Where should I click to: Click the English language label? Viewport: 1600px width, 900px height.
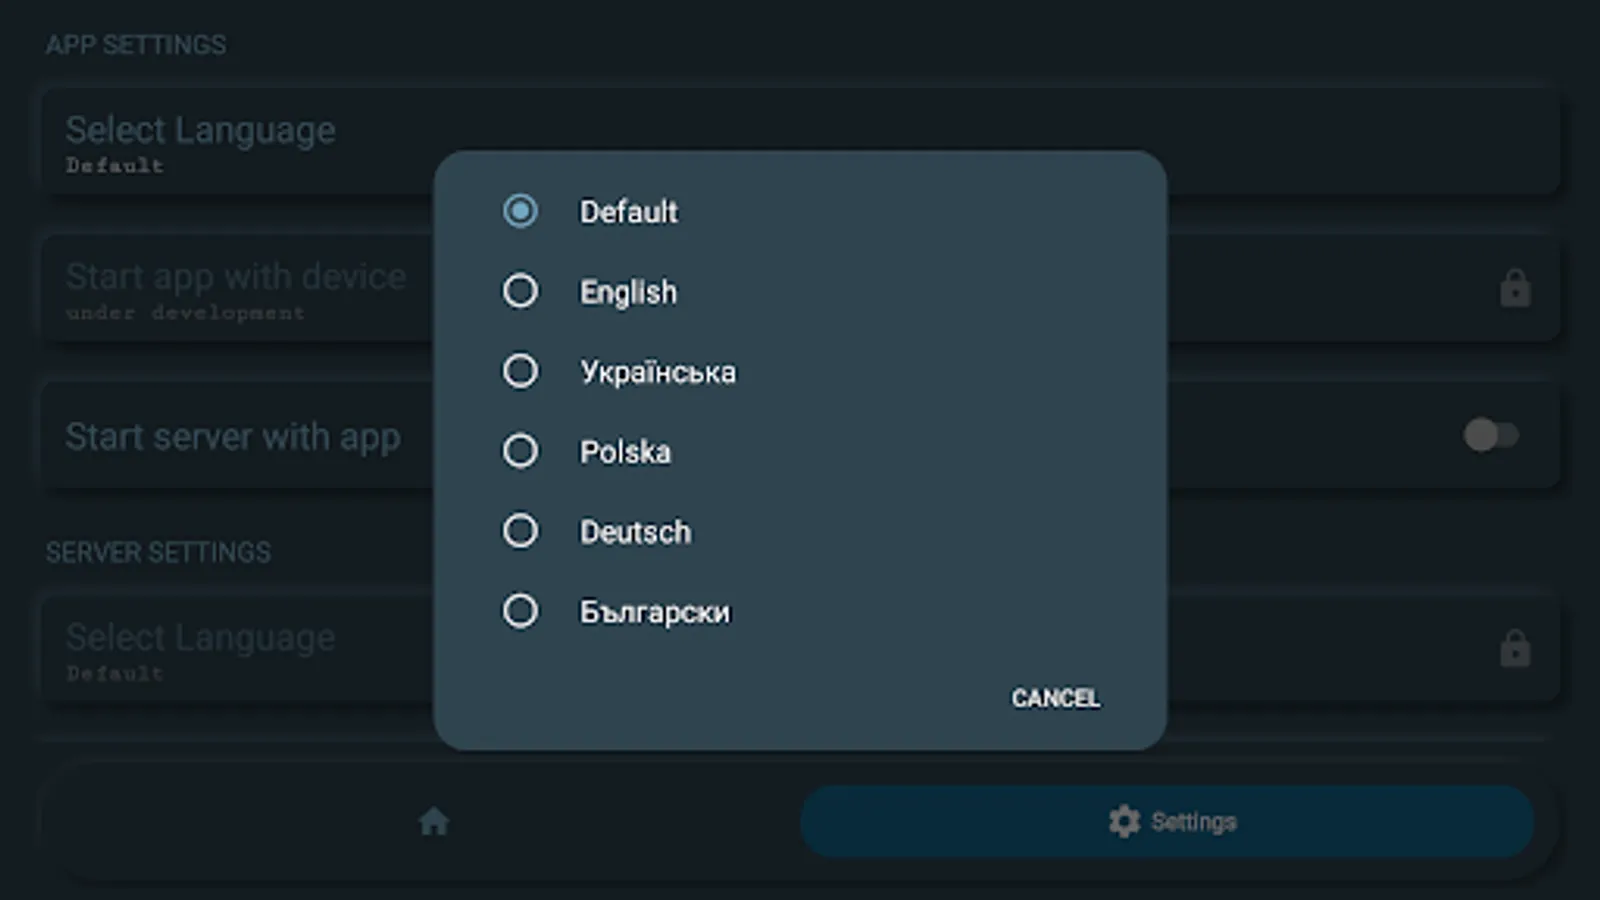[x=628, y=292]
